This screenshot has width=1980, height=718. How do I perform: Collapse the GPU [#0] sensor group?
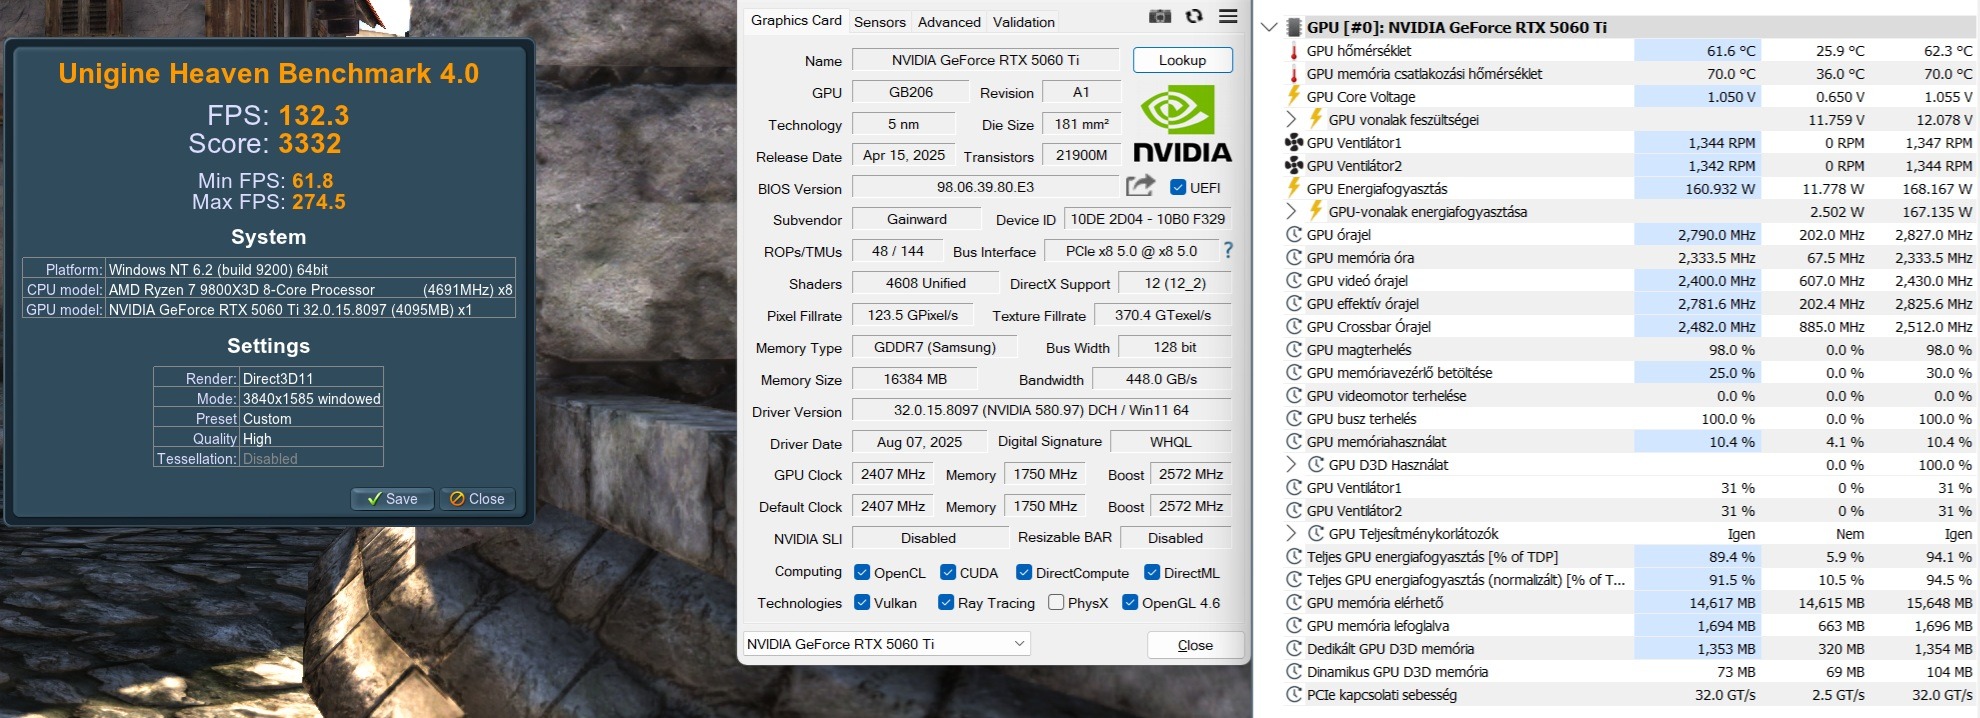pos(1270,27)
